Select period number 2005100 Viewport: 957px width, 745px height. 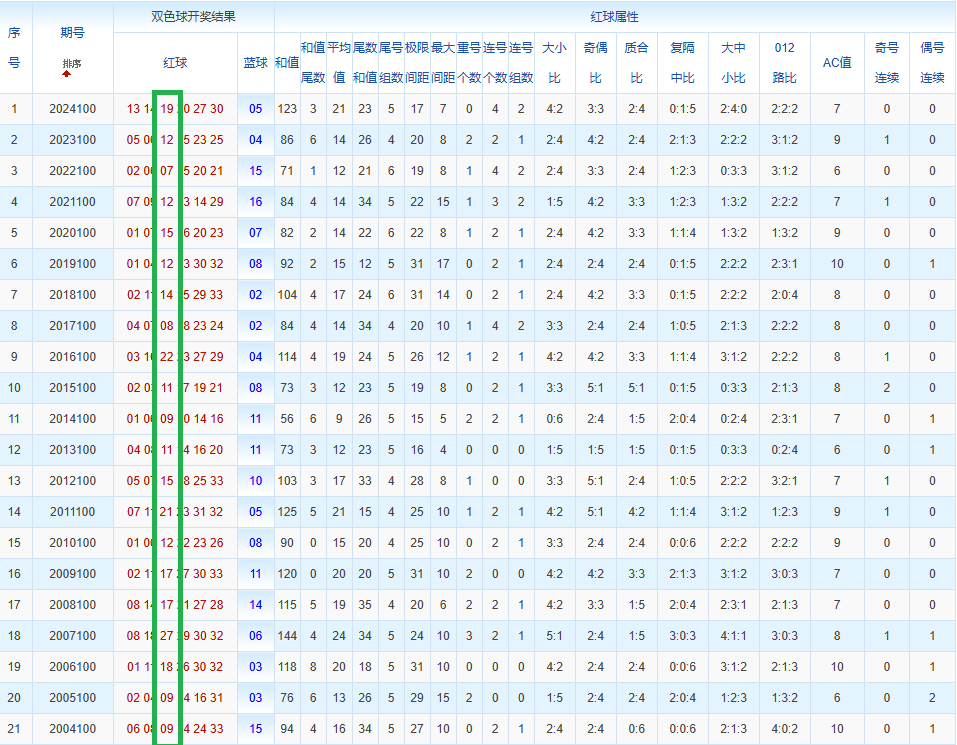(73, 698)
